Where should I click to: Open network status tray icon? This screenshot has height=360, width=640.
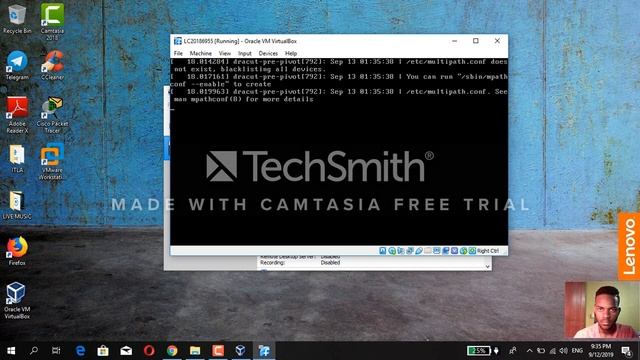pos(553,351)
